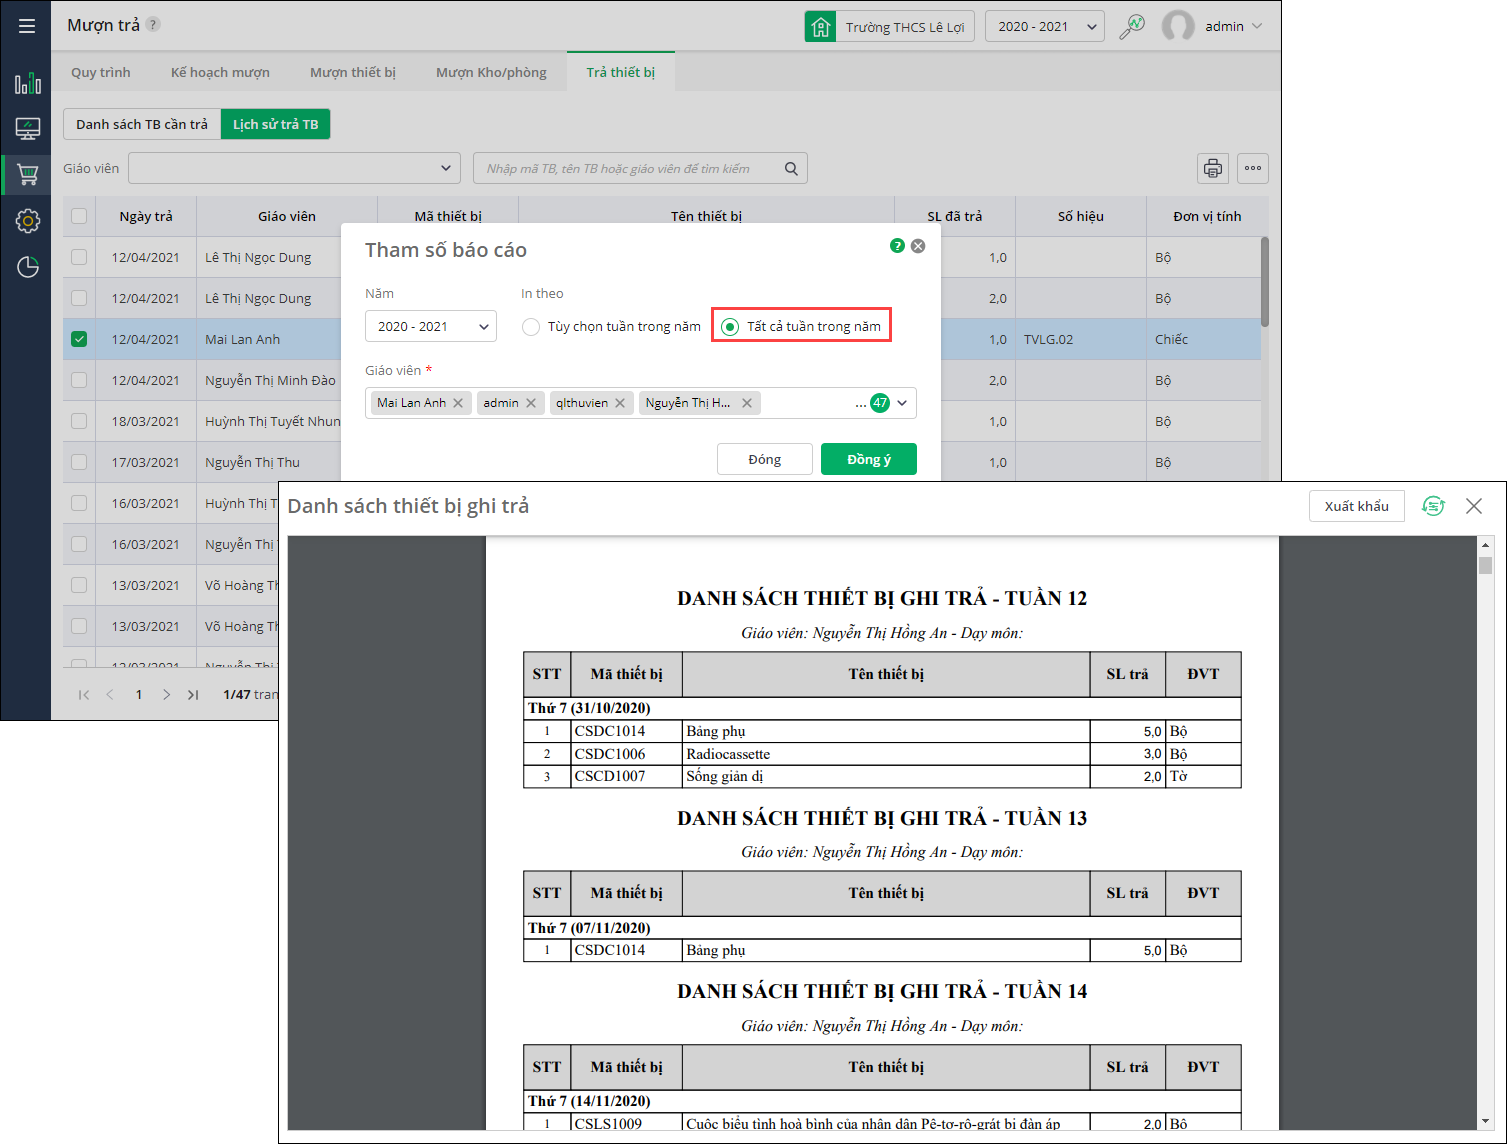Expand the admin account menu
The image size is (1507, 1144).
point(1257,26)
